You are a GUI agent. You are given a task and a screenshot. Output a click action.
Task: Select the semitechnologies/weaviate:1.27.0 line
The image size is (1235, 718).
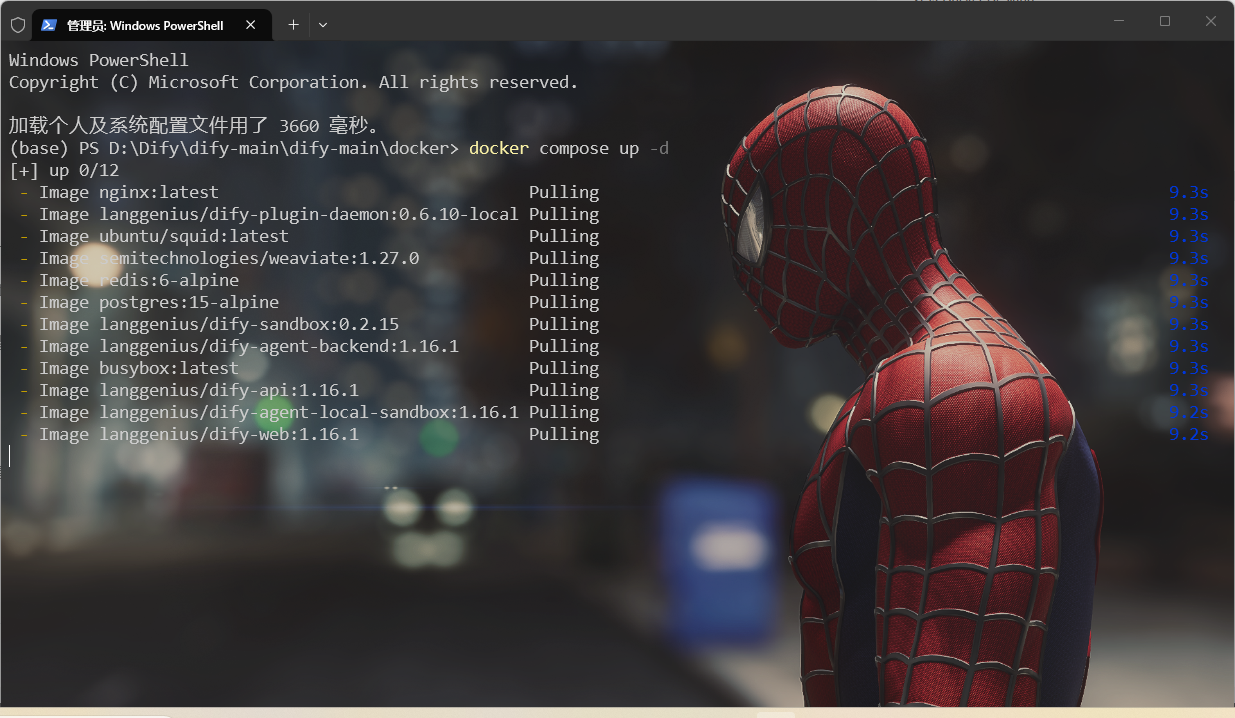click(614, 258)
